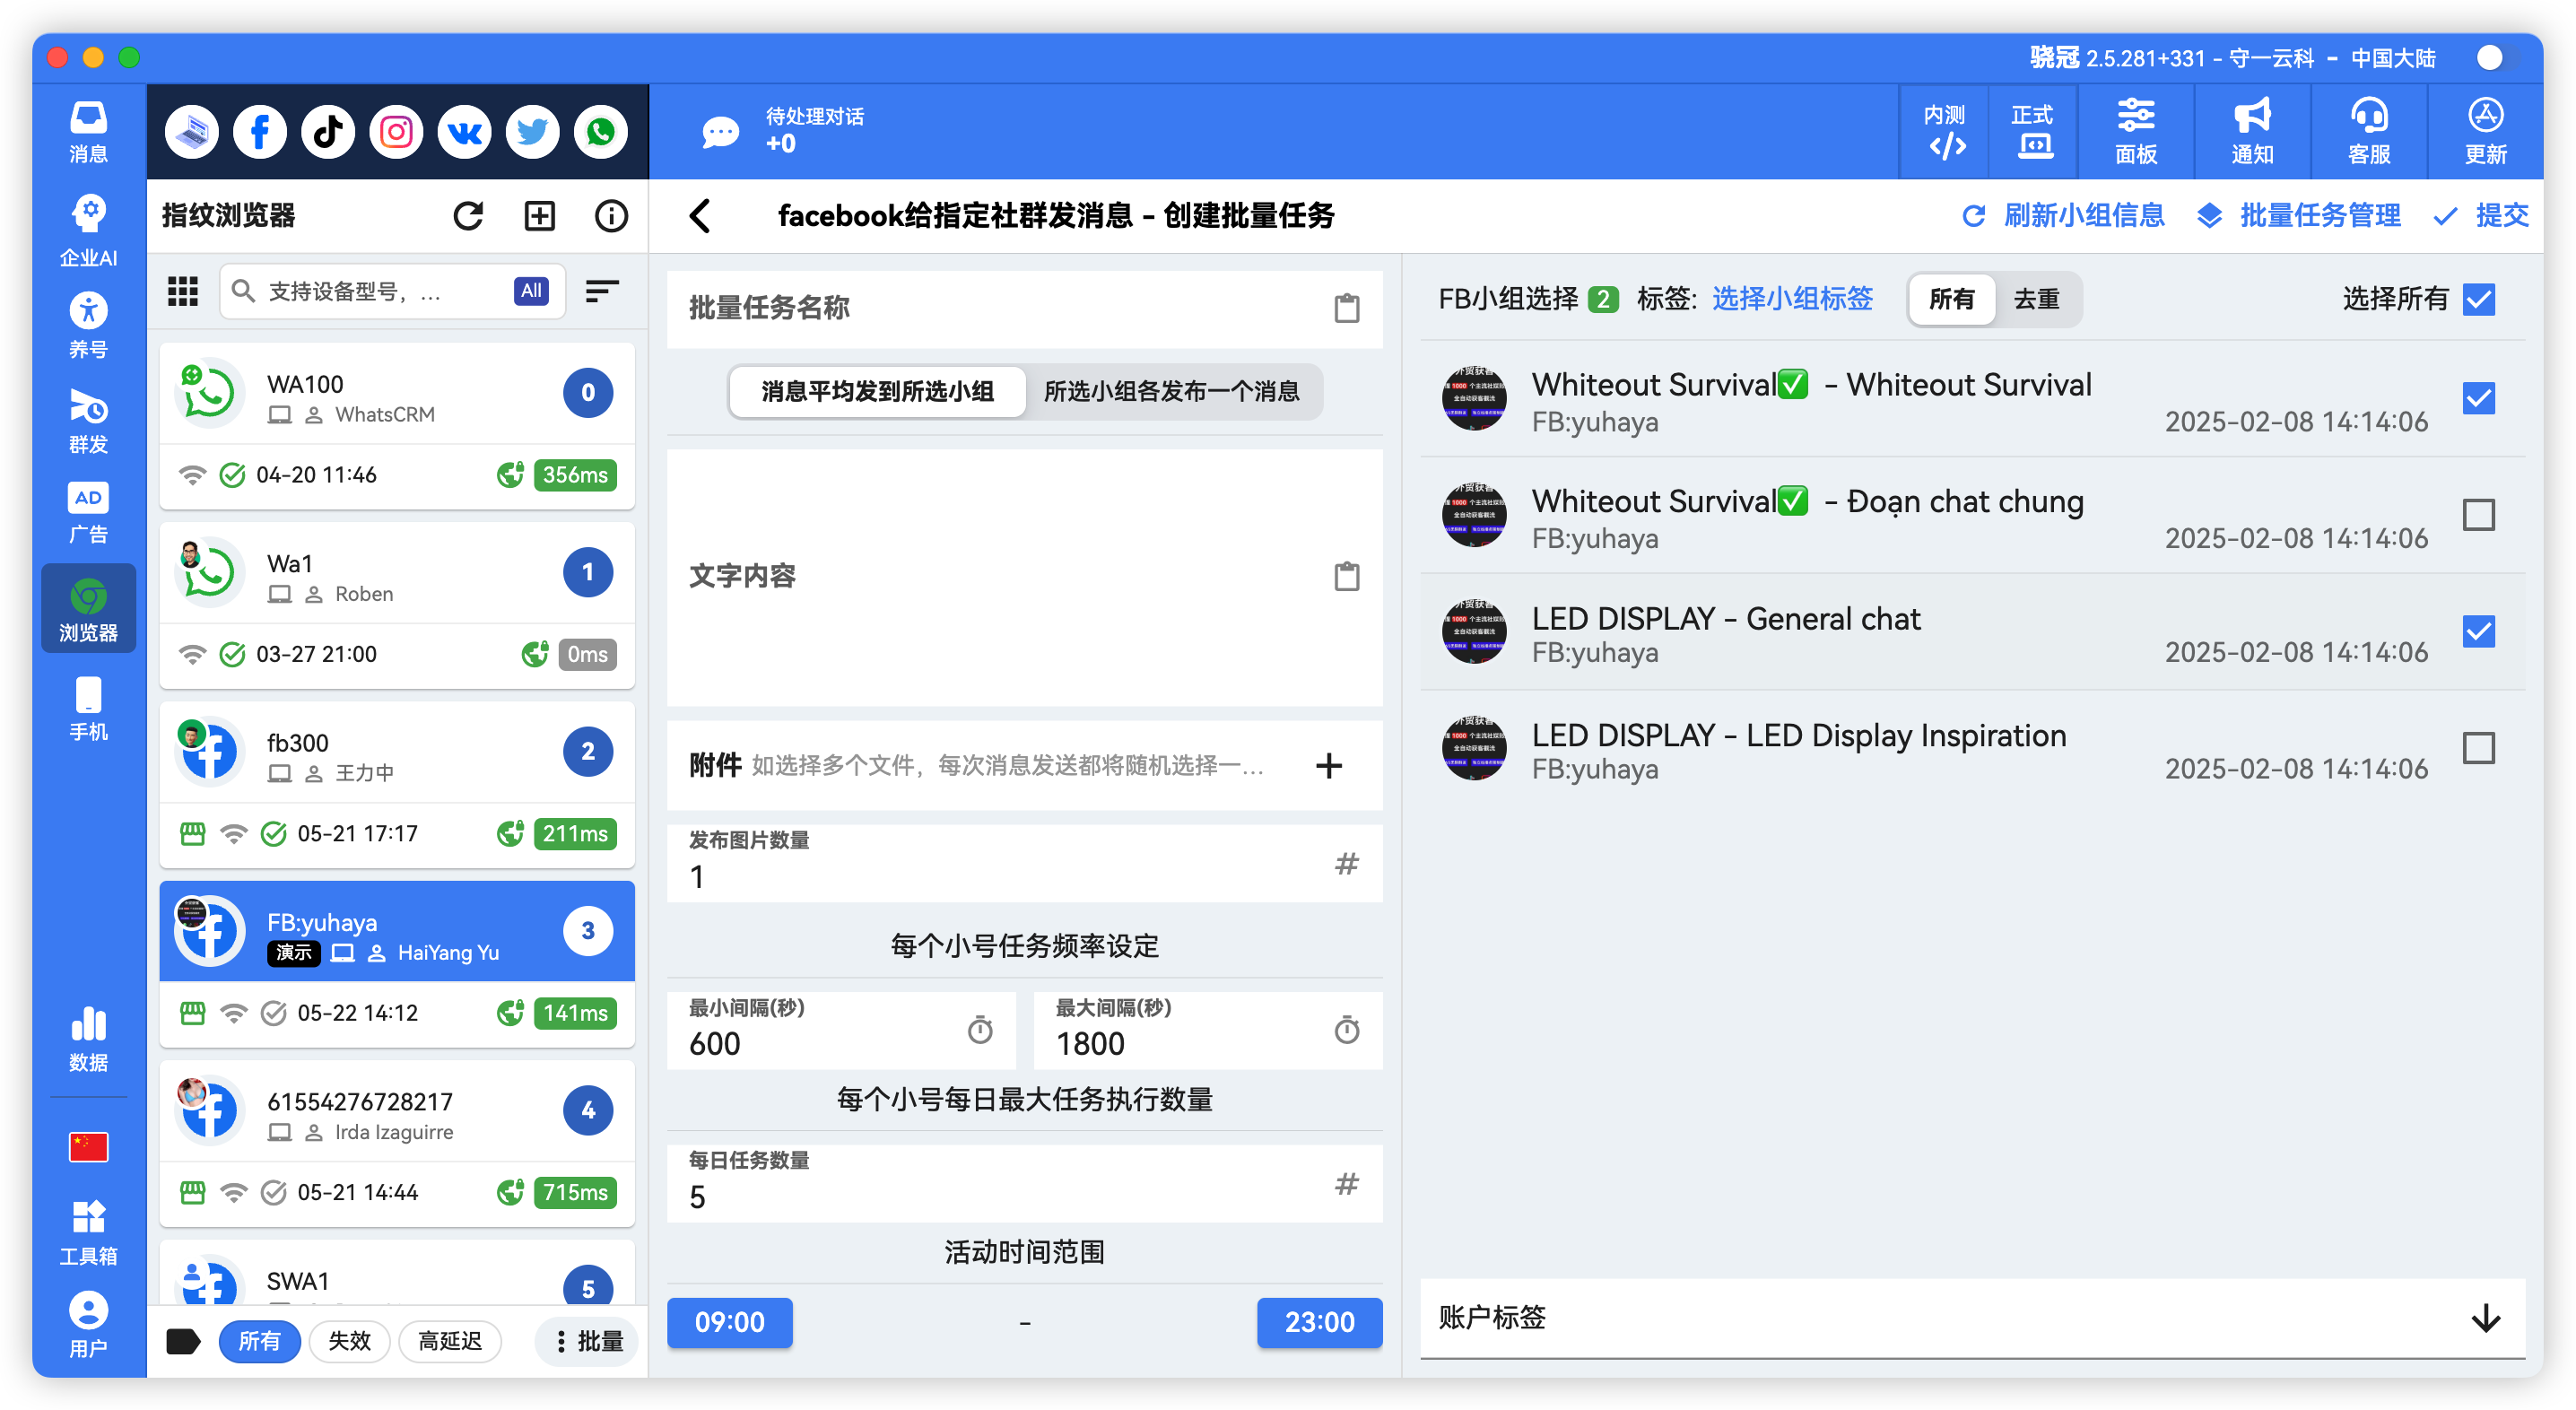Open the WhatsApp platform filter icon
The width and height of the screenshot is (2576, 1410).
pyautogui.click(x=600, y=131)
